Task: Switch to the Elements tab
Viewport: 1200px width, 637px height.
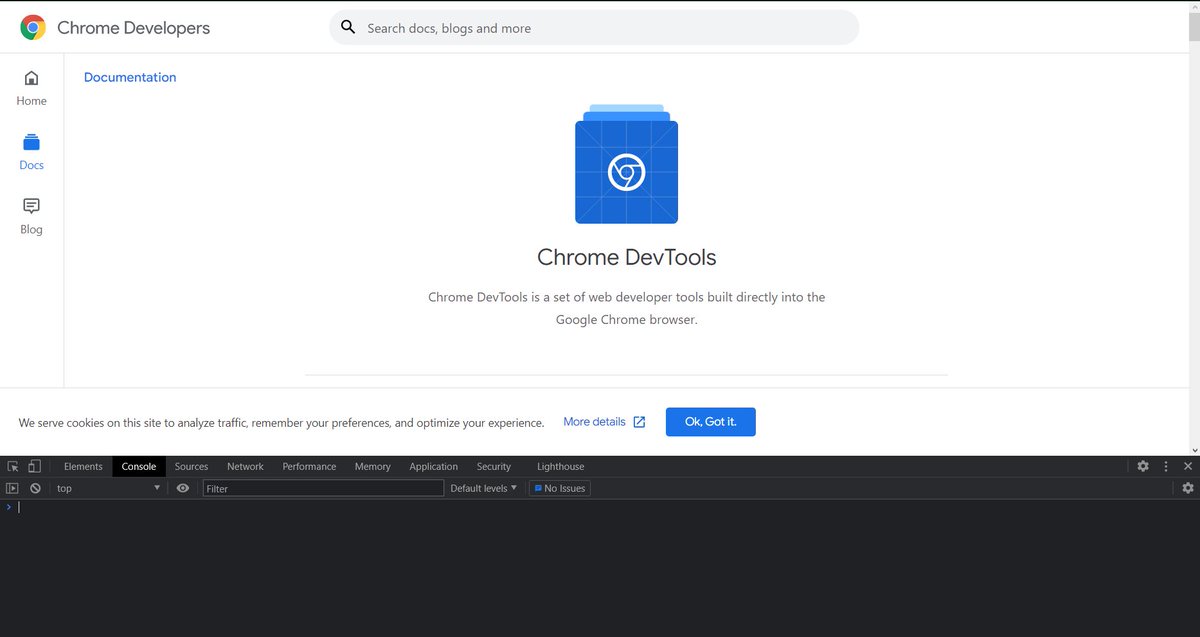Action: point(83,466)
